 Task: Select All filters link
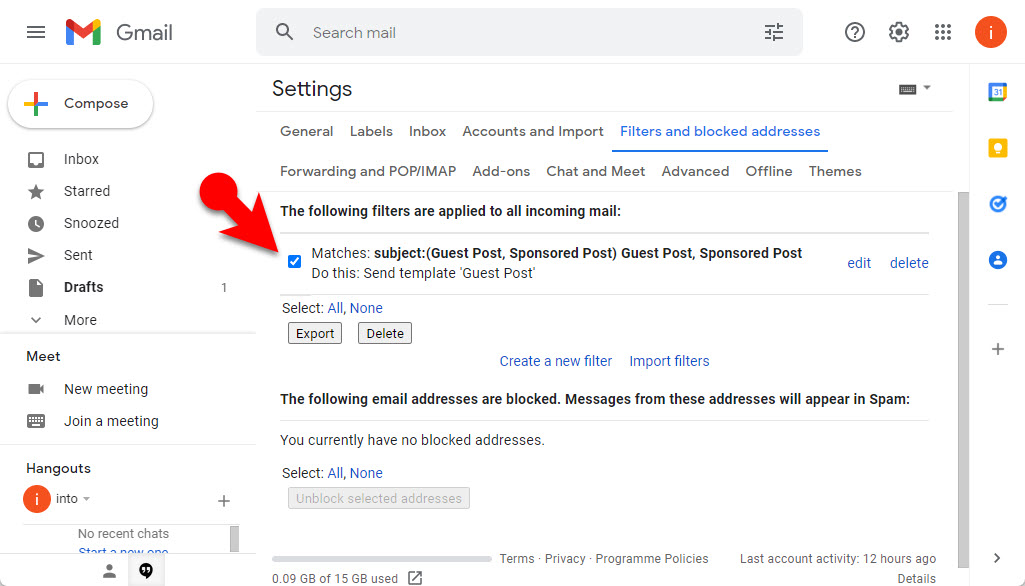(x=335, y=308)
